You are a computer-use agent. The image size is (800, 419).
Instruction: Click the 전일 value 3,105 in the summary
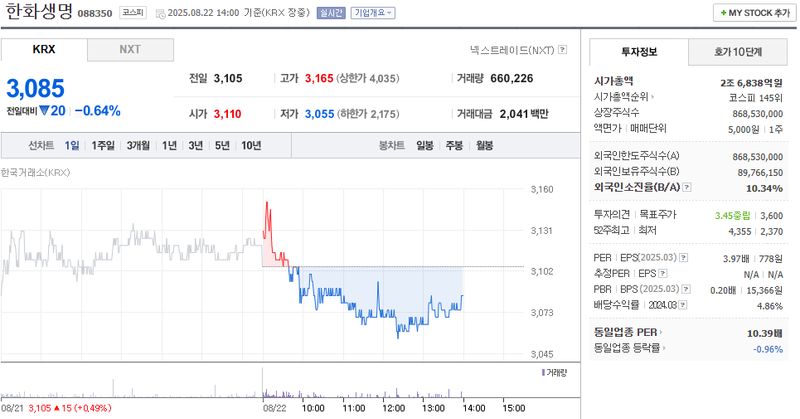(228, 79)
